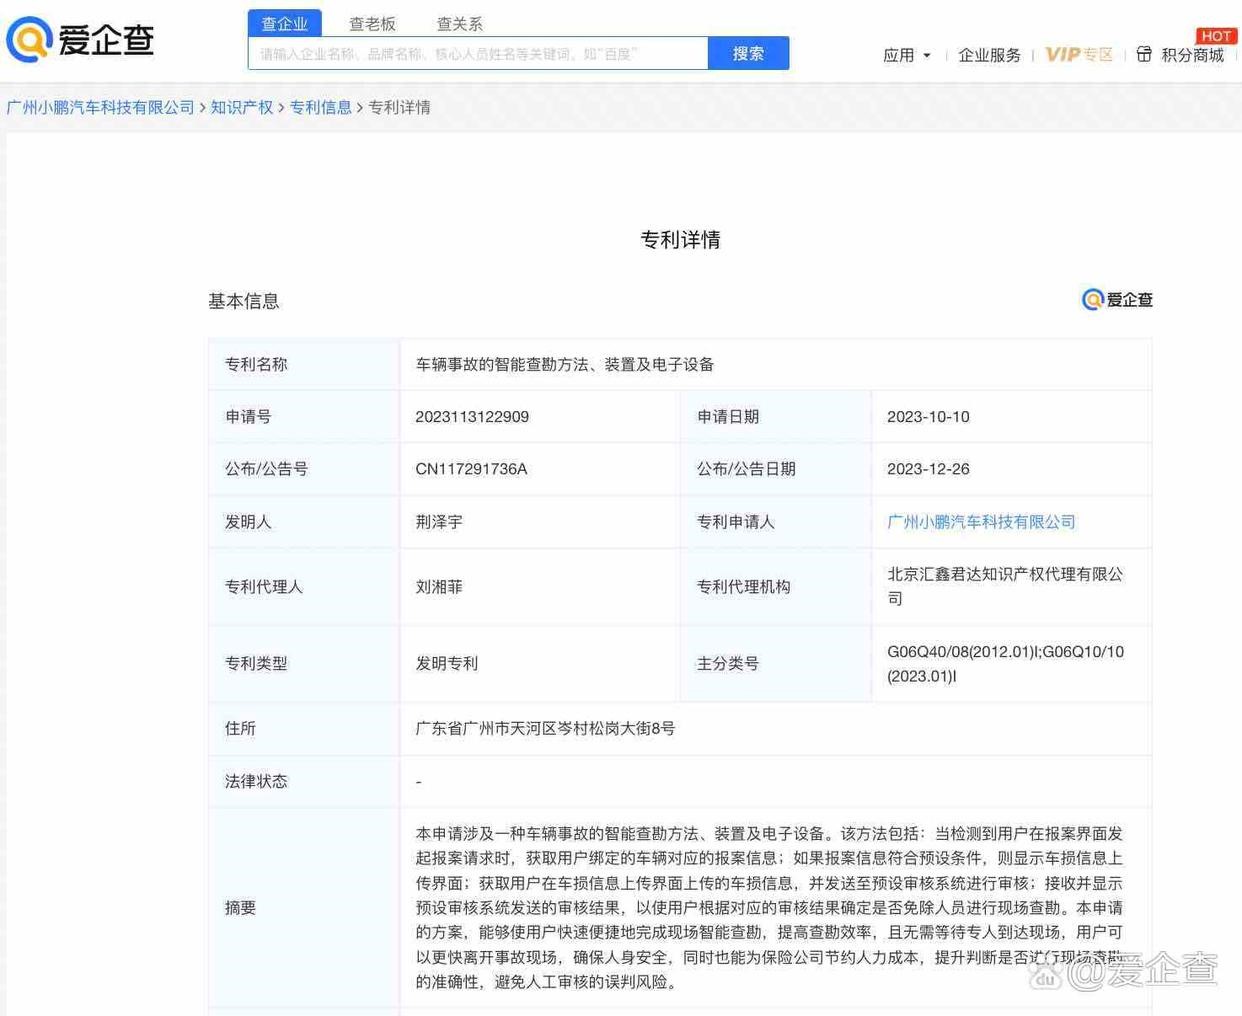This screenshot has height=1016, width=1242.
Task: Click the blue 搜索 button
Action: tap(748, 54)
